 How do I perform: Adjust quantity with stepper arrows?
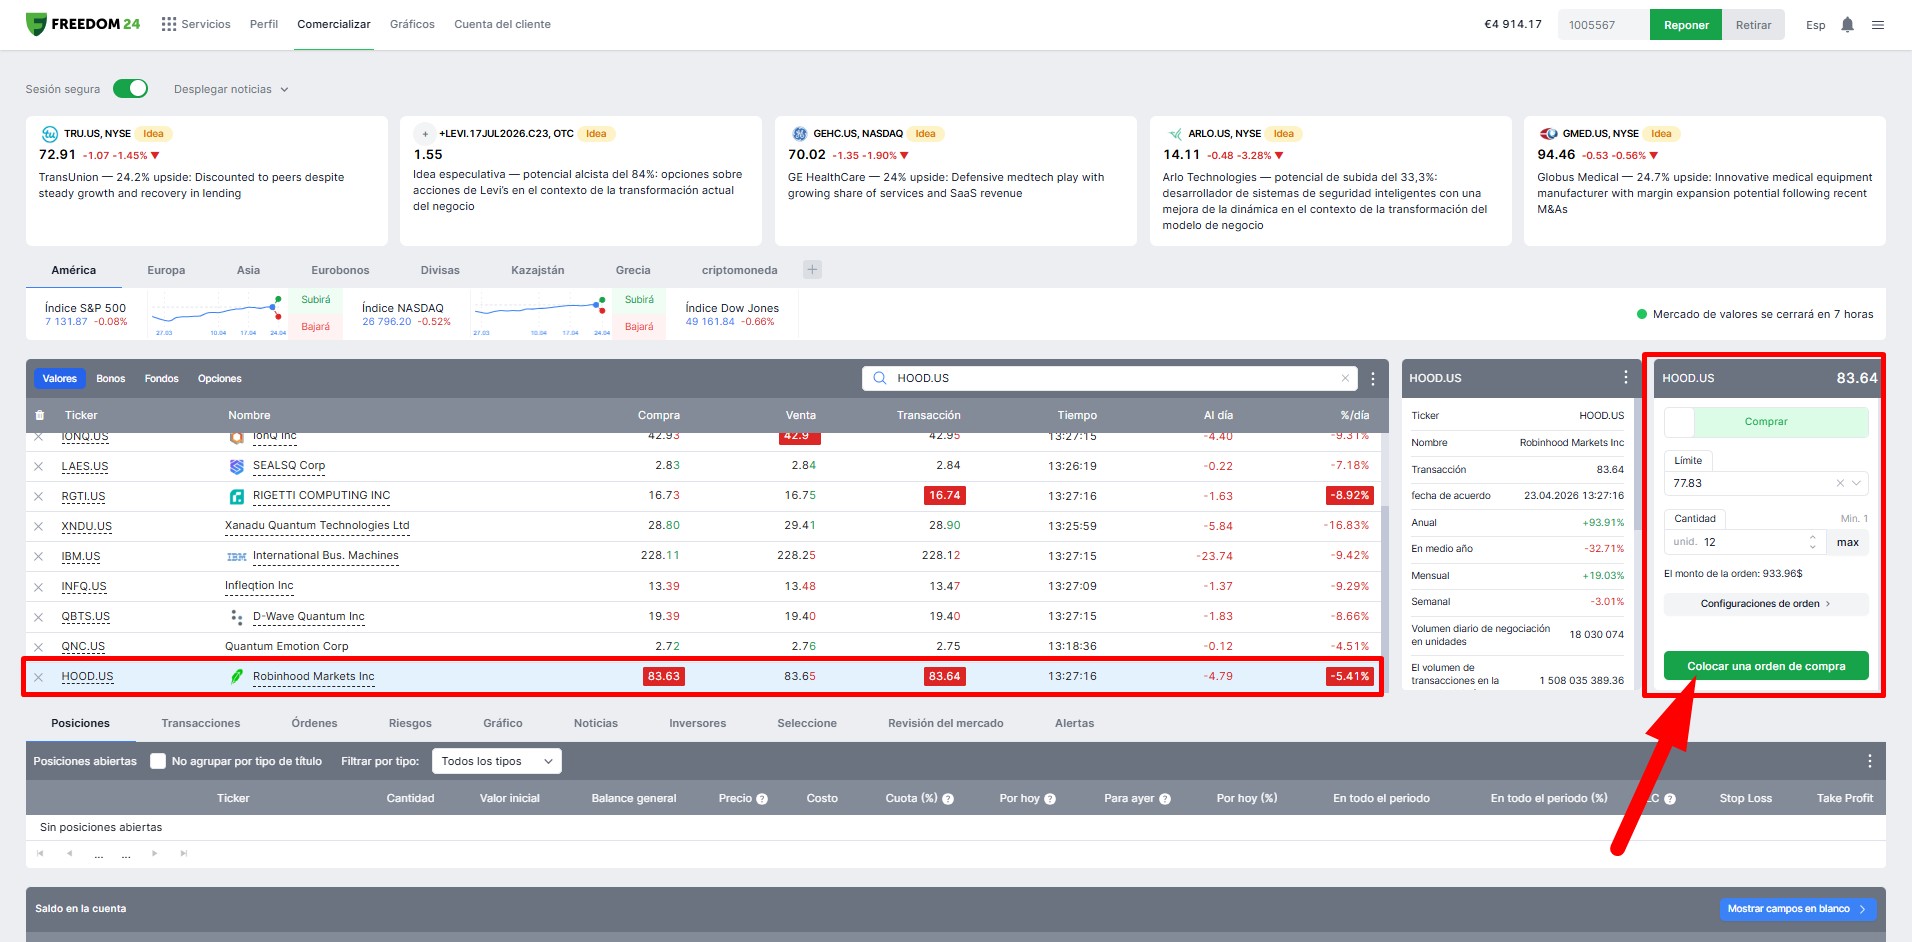1812,542
